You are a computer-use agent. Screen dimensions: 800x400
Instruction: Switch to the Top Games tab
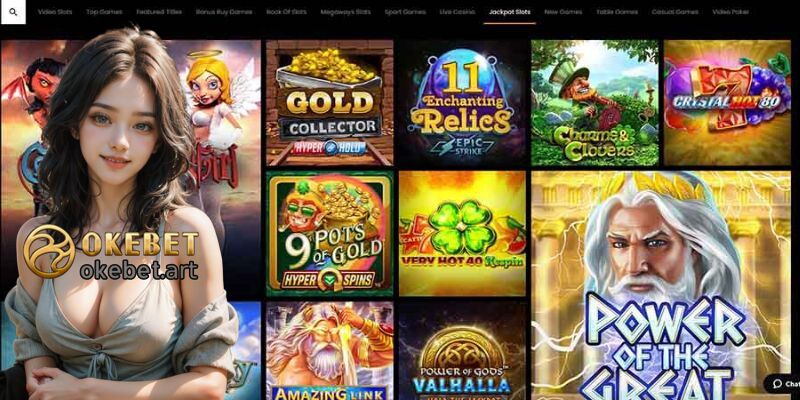click(x=104, y=12)
